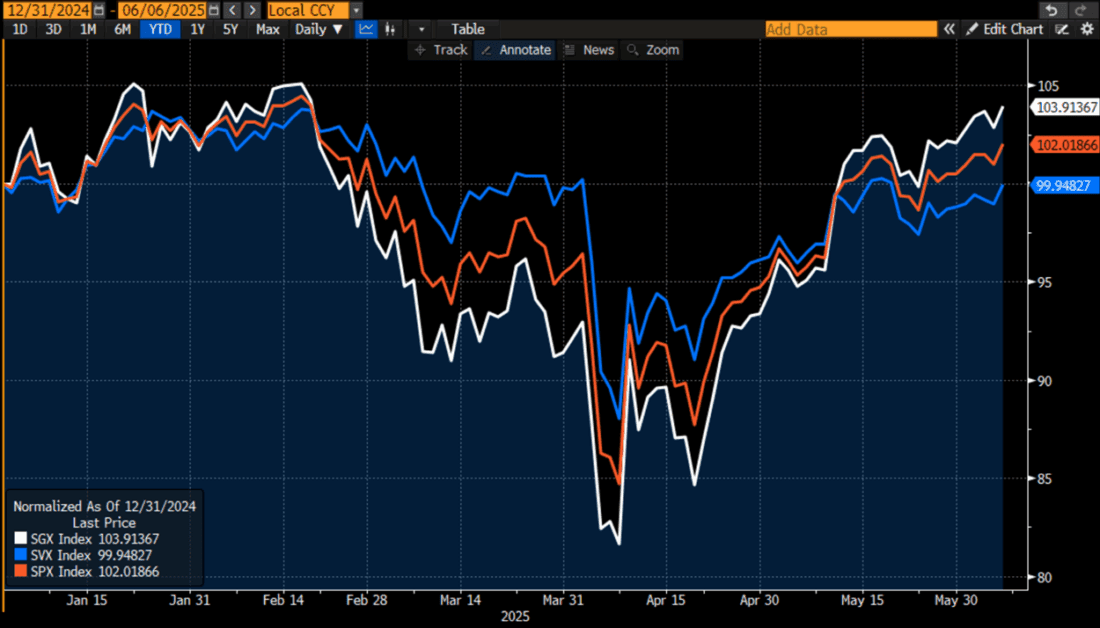Image resolution: width=1100 pixels, height=628 pixels.
Task: Click the Jan 15 x-axis date label
Action: pyautogui.click(x=87, y=601)
